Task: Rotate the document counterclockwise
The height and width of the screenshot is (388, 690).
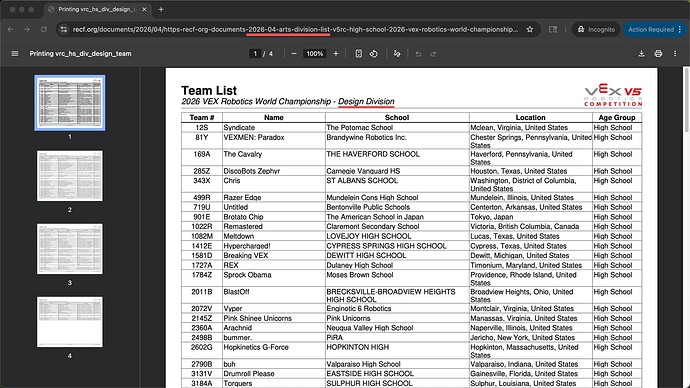Action: (x=374, y=54)
